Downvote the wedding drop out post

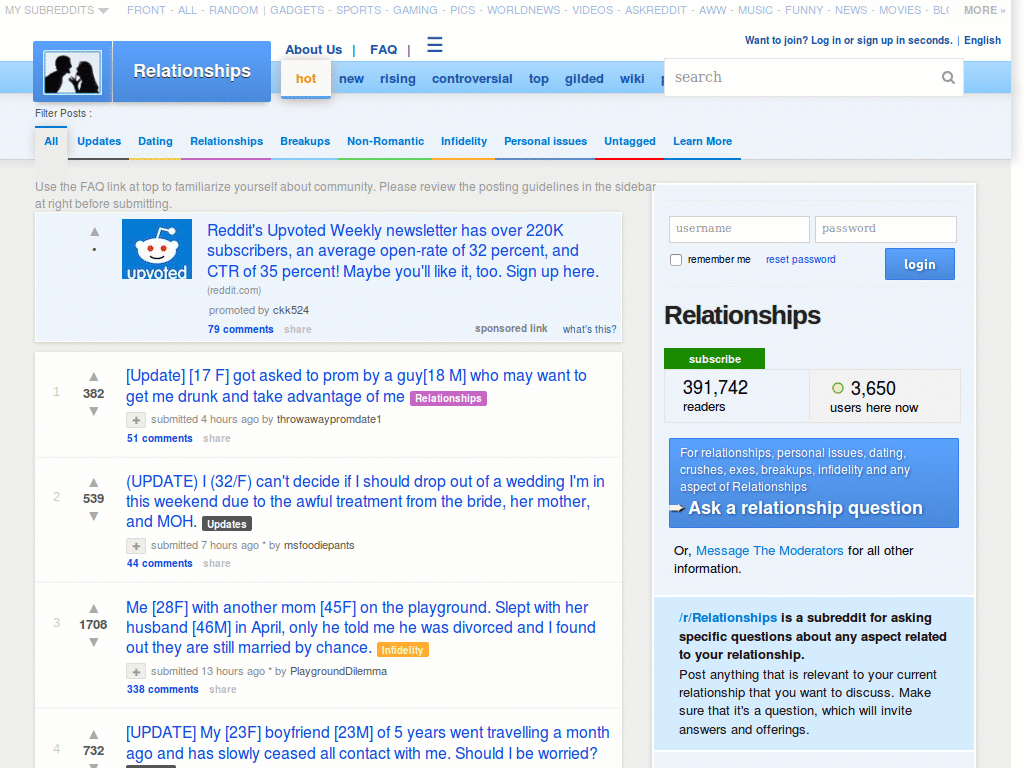coord(94,516)
